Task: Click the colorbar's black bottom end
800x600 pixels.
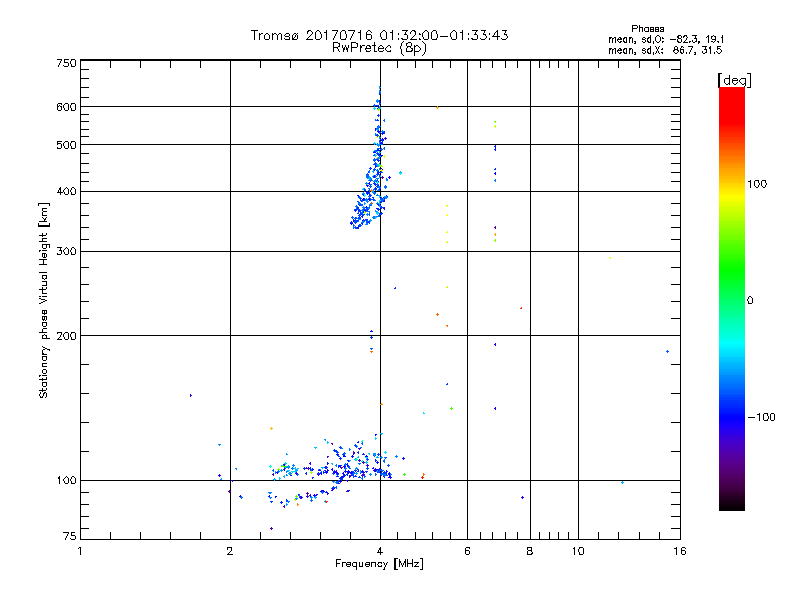Action: coord(732,503)
